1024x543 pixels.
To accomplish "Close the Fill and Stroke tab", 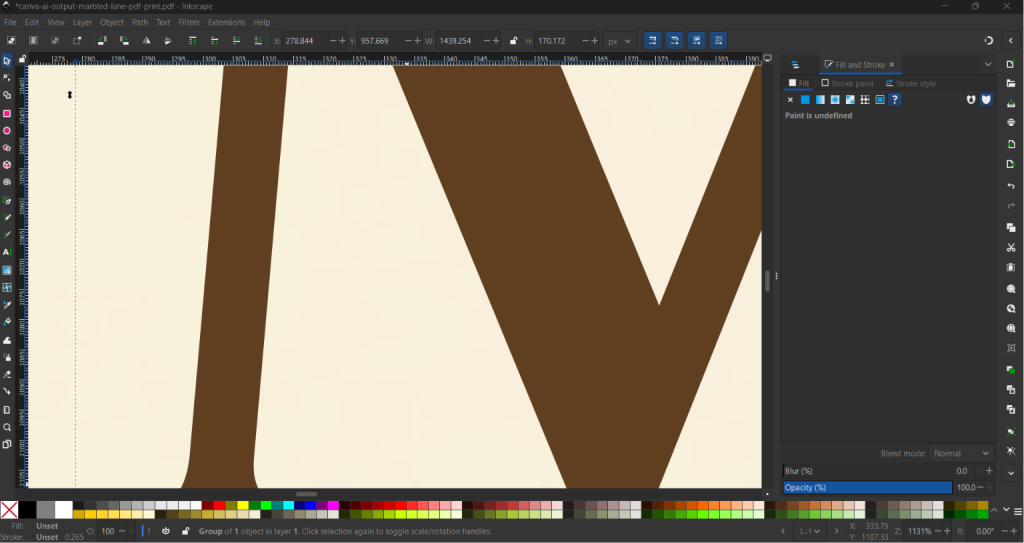I will [891, 65].
